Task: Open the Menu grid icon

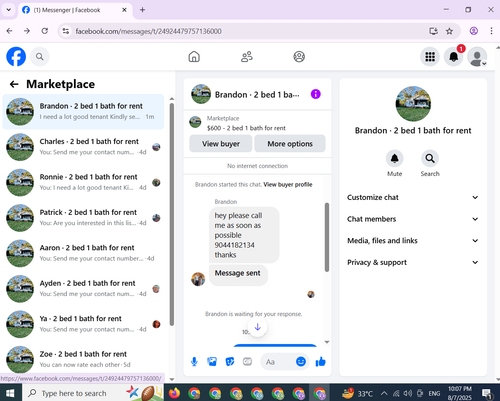Action: (430, 57)
